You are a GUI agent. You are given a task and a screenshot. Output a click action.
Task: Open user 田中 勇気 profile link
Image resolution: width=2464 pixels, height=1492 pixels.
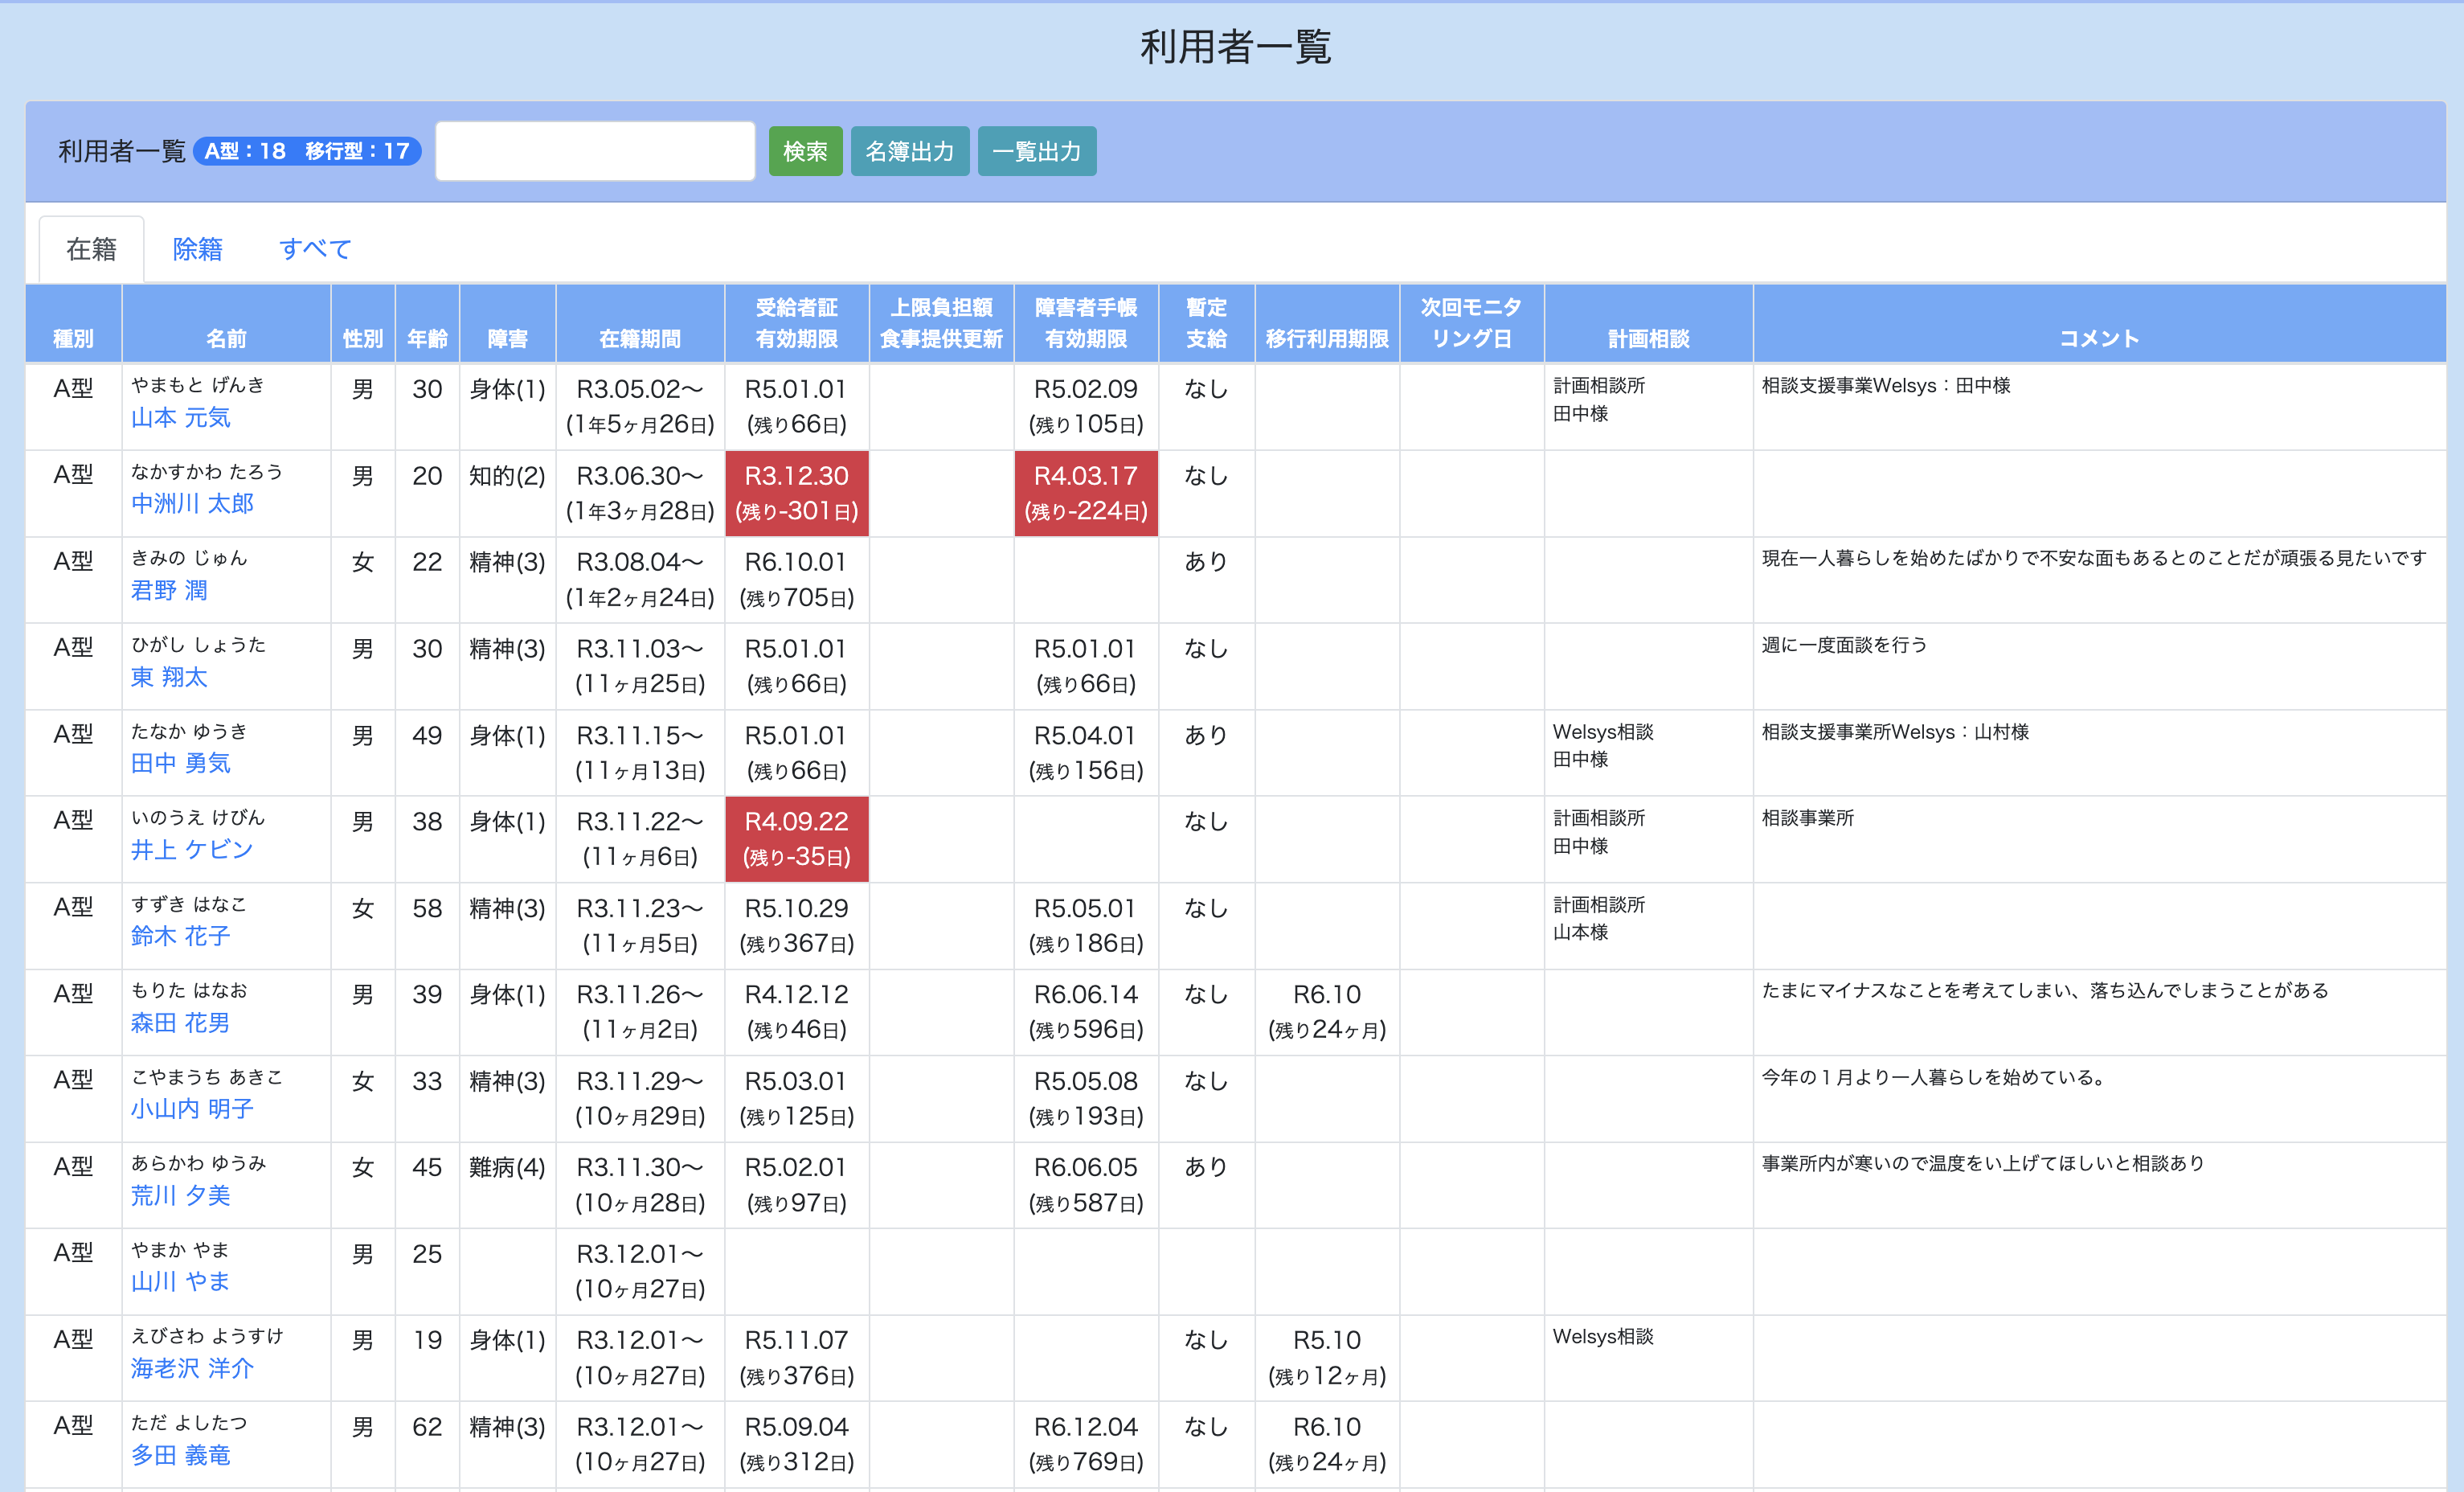[x=181, y=764]
